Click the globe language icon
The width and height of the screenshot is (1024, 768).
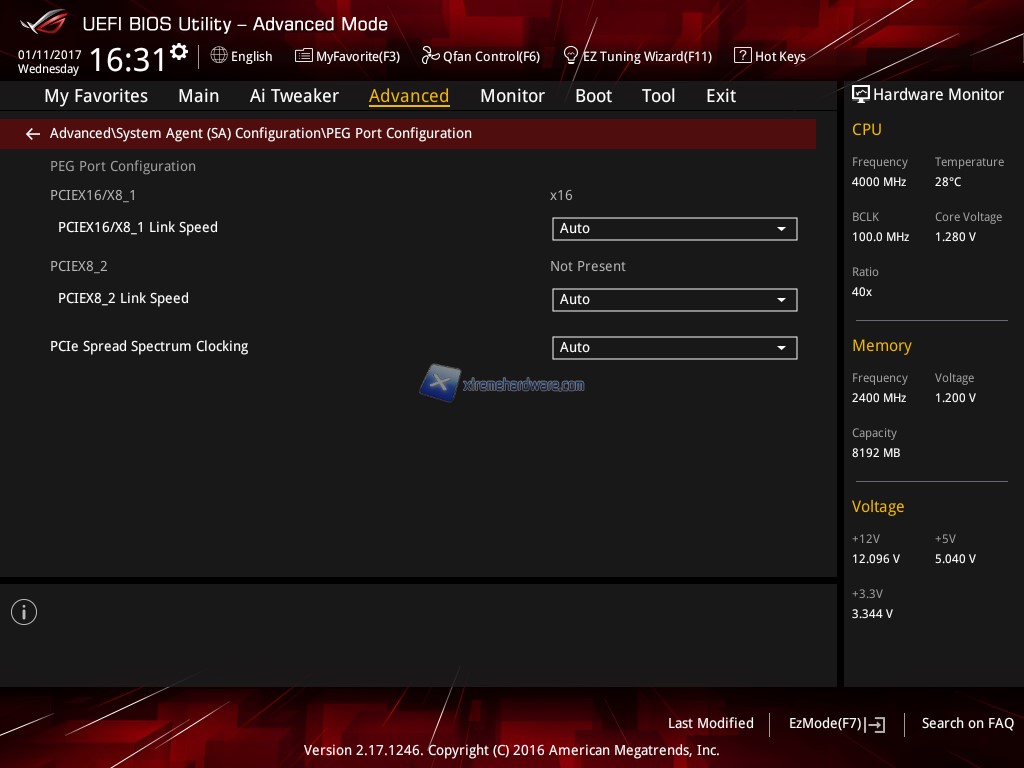pyautogui.click(x=219, y=56)
